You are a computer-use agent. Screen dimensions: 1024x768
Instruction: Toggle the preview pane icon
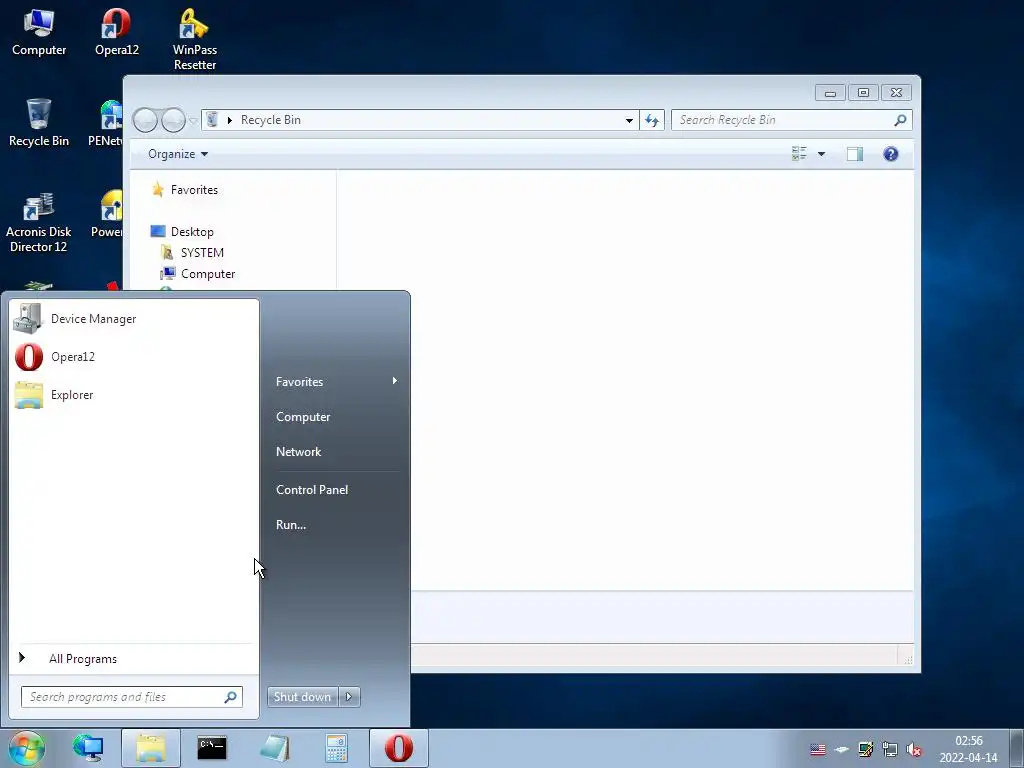(855, 154)
